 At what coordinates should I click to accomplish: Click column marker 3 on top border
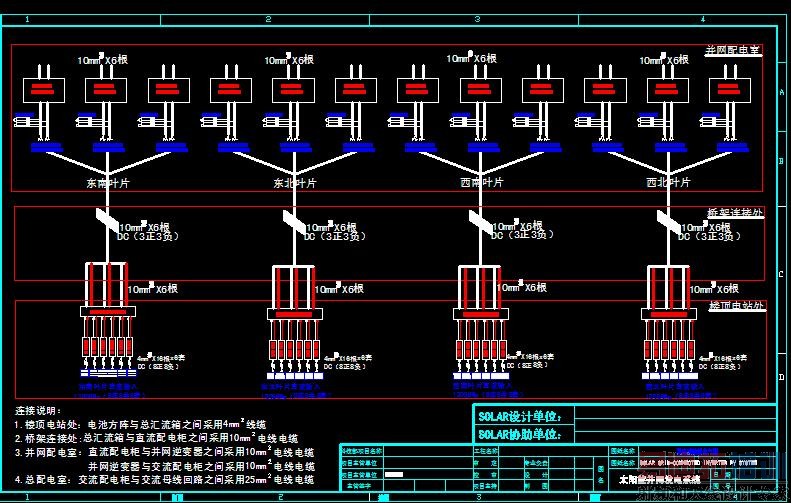(477, 19)
